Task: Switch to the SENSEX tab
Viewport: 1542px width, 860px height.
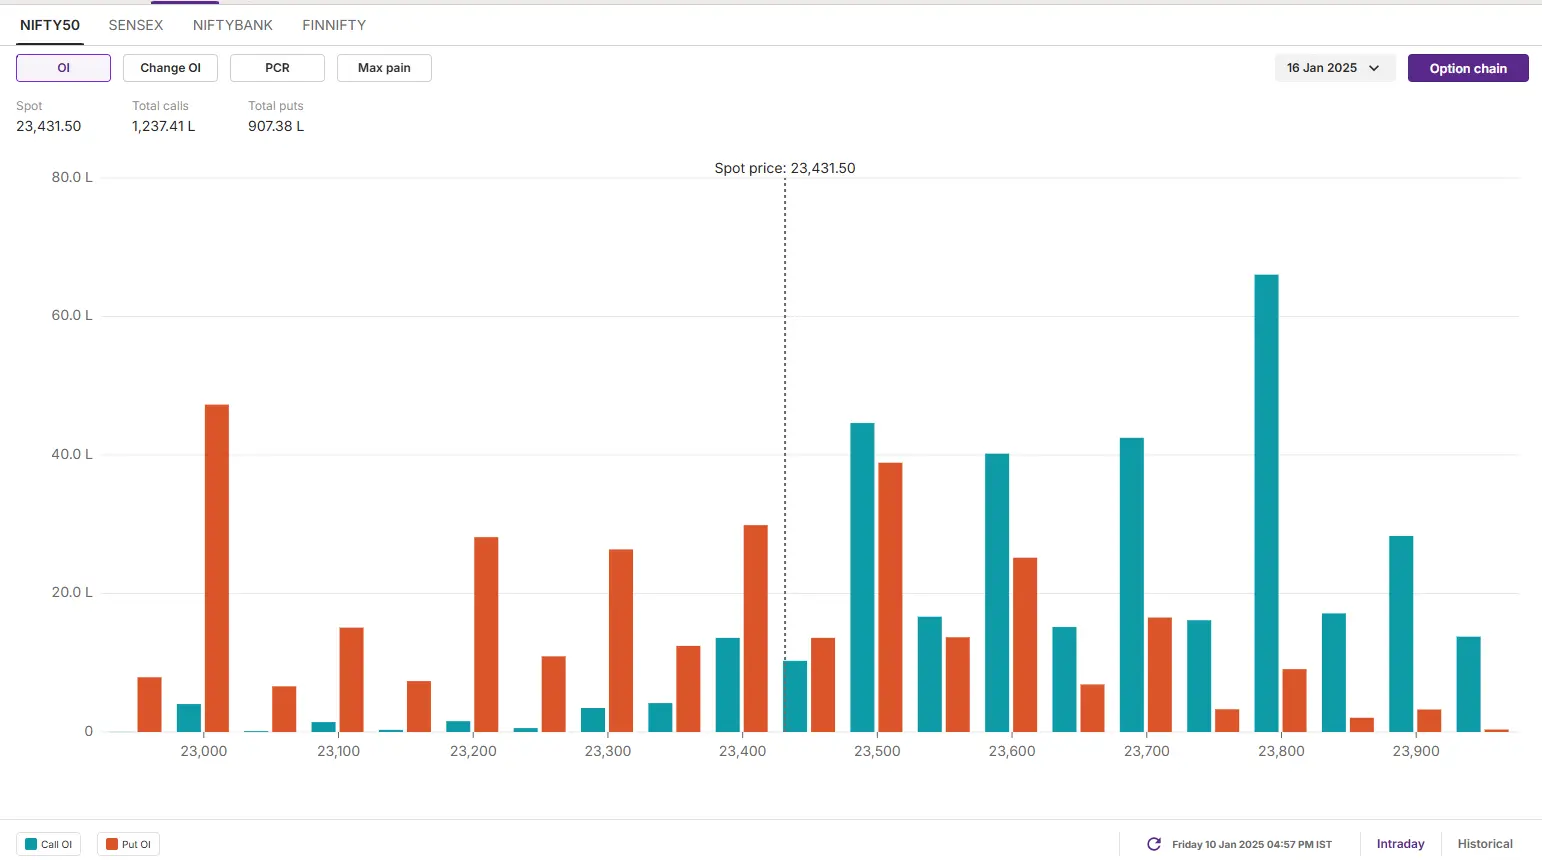Action: [x=136, y=25]
